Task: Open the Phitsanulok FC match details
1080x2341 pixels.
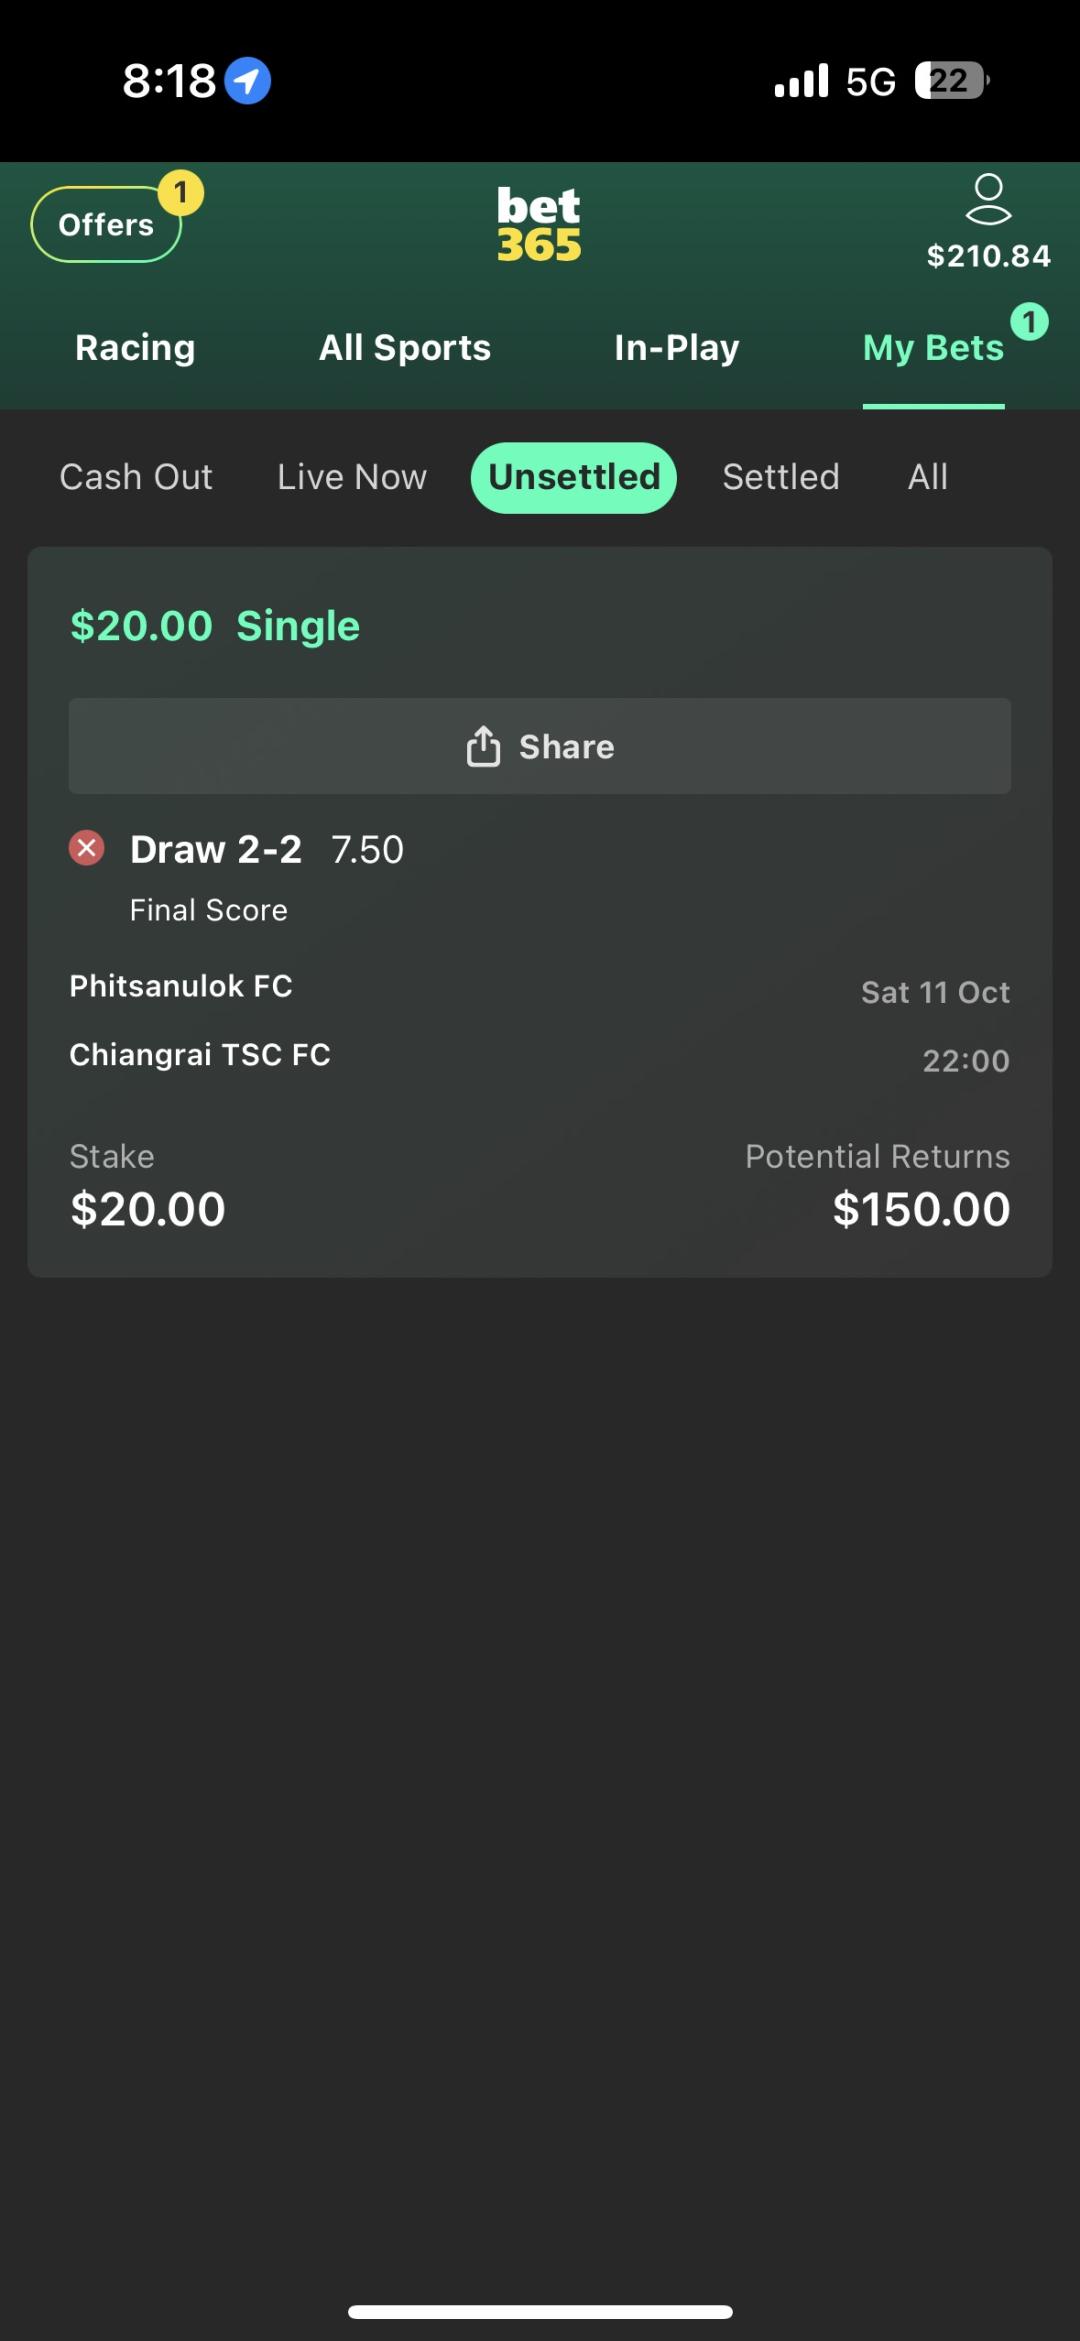Action: (x=181, y=986)
